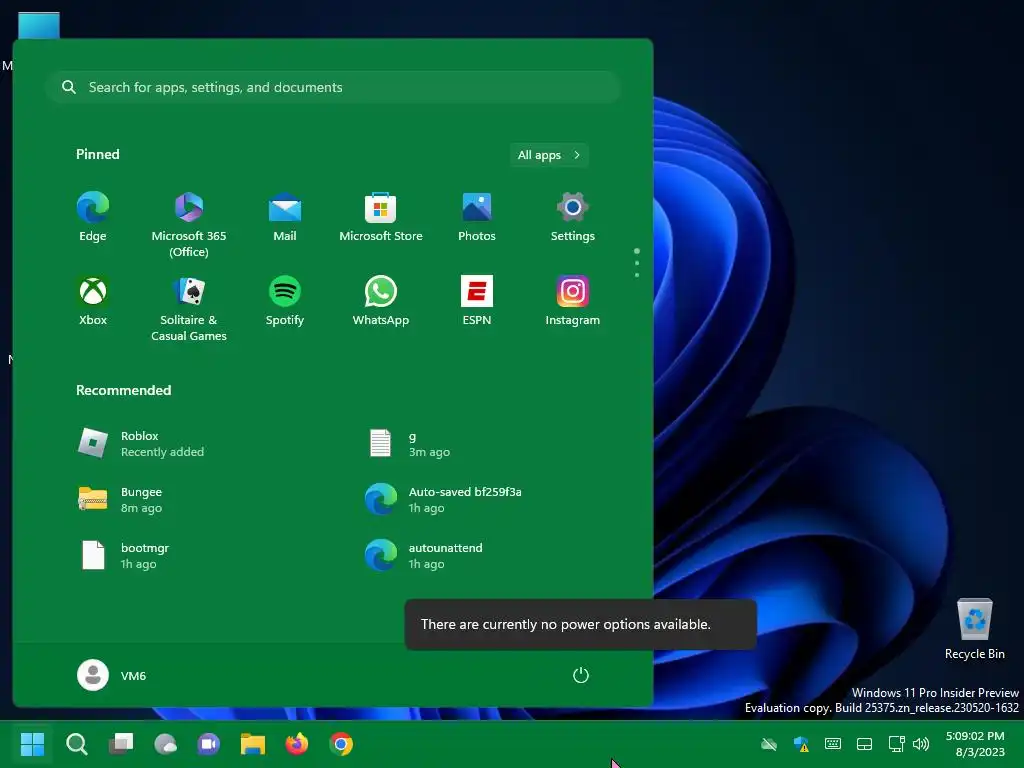Launch Microsoft 365 (Office) app
Screen dimensions: 1024x768
point(189,225)
